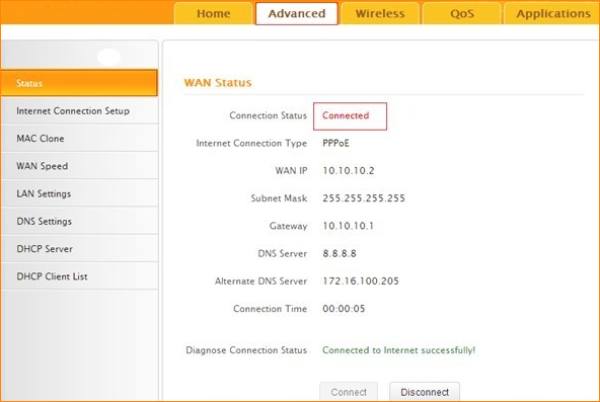This screenshot has height=402, width=600.
Task: Select Status in the sidebar
Action: (79, 83)
